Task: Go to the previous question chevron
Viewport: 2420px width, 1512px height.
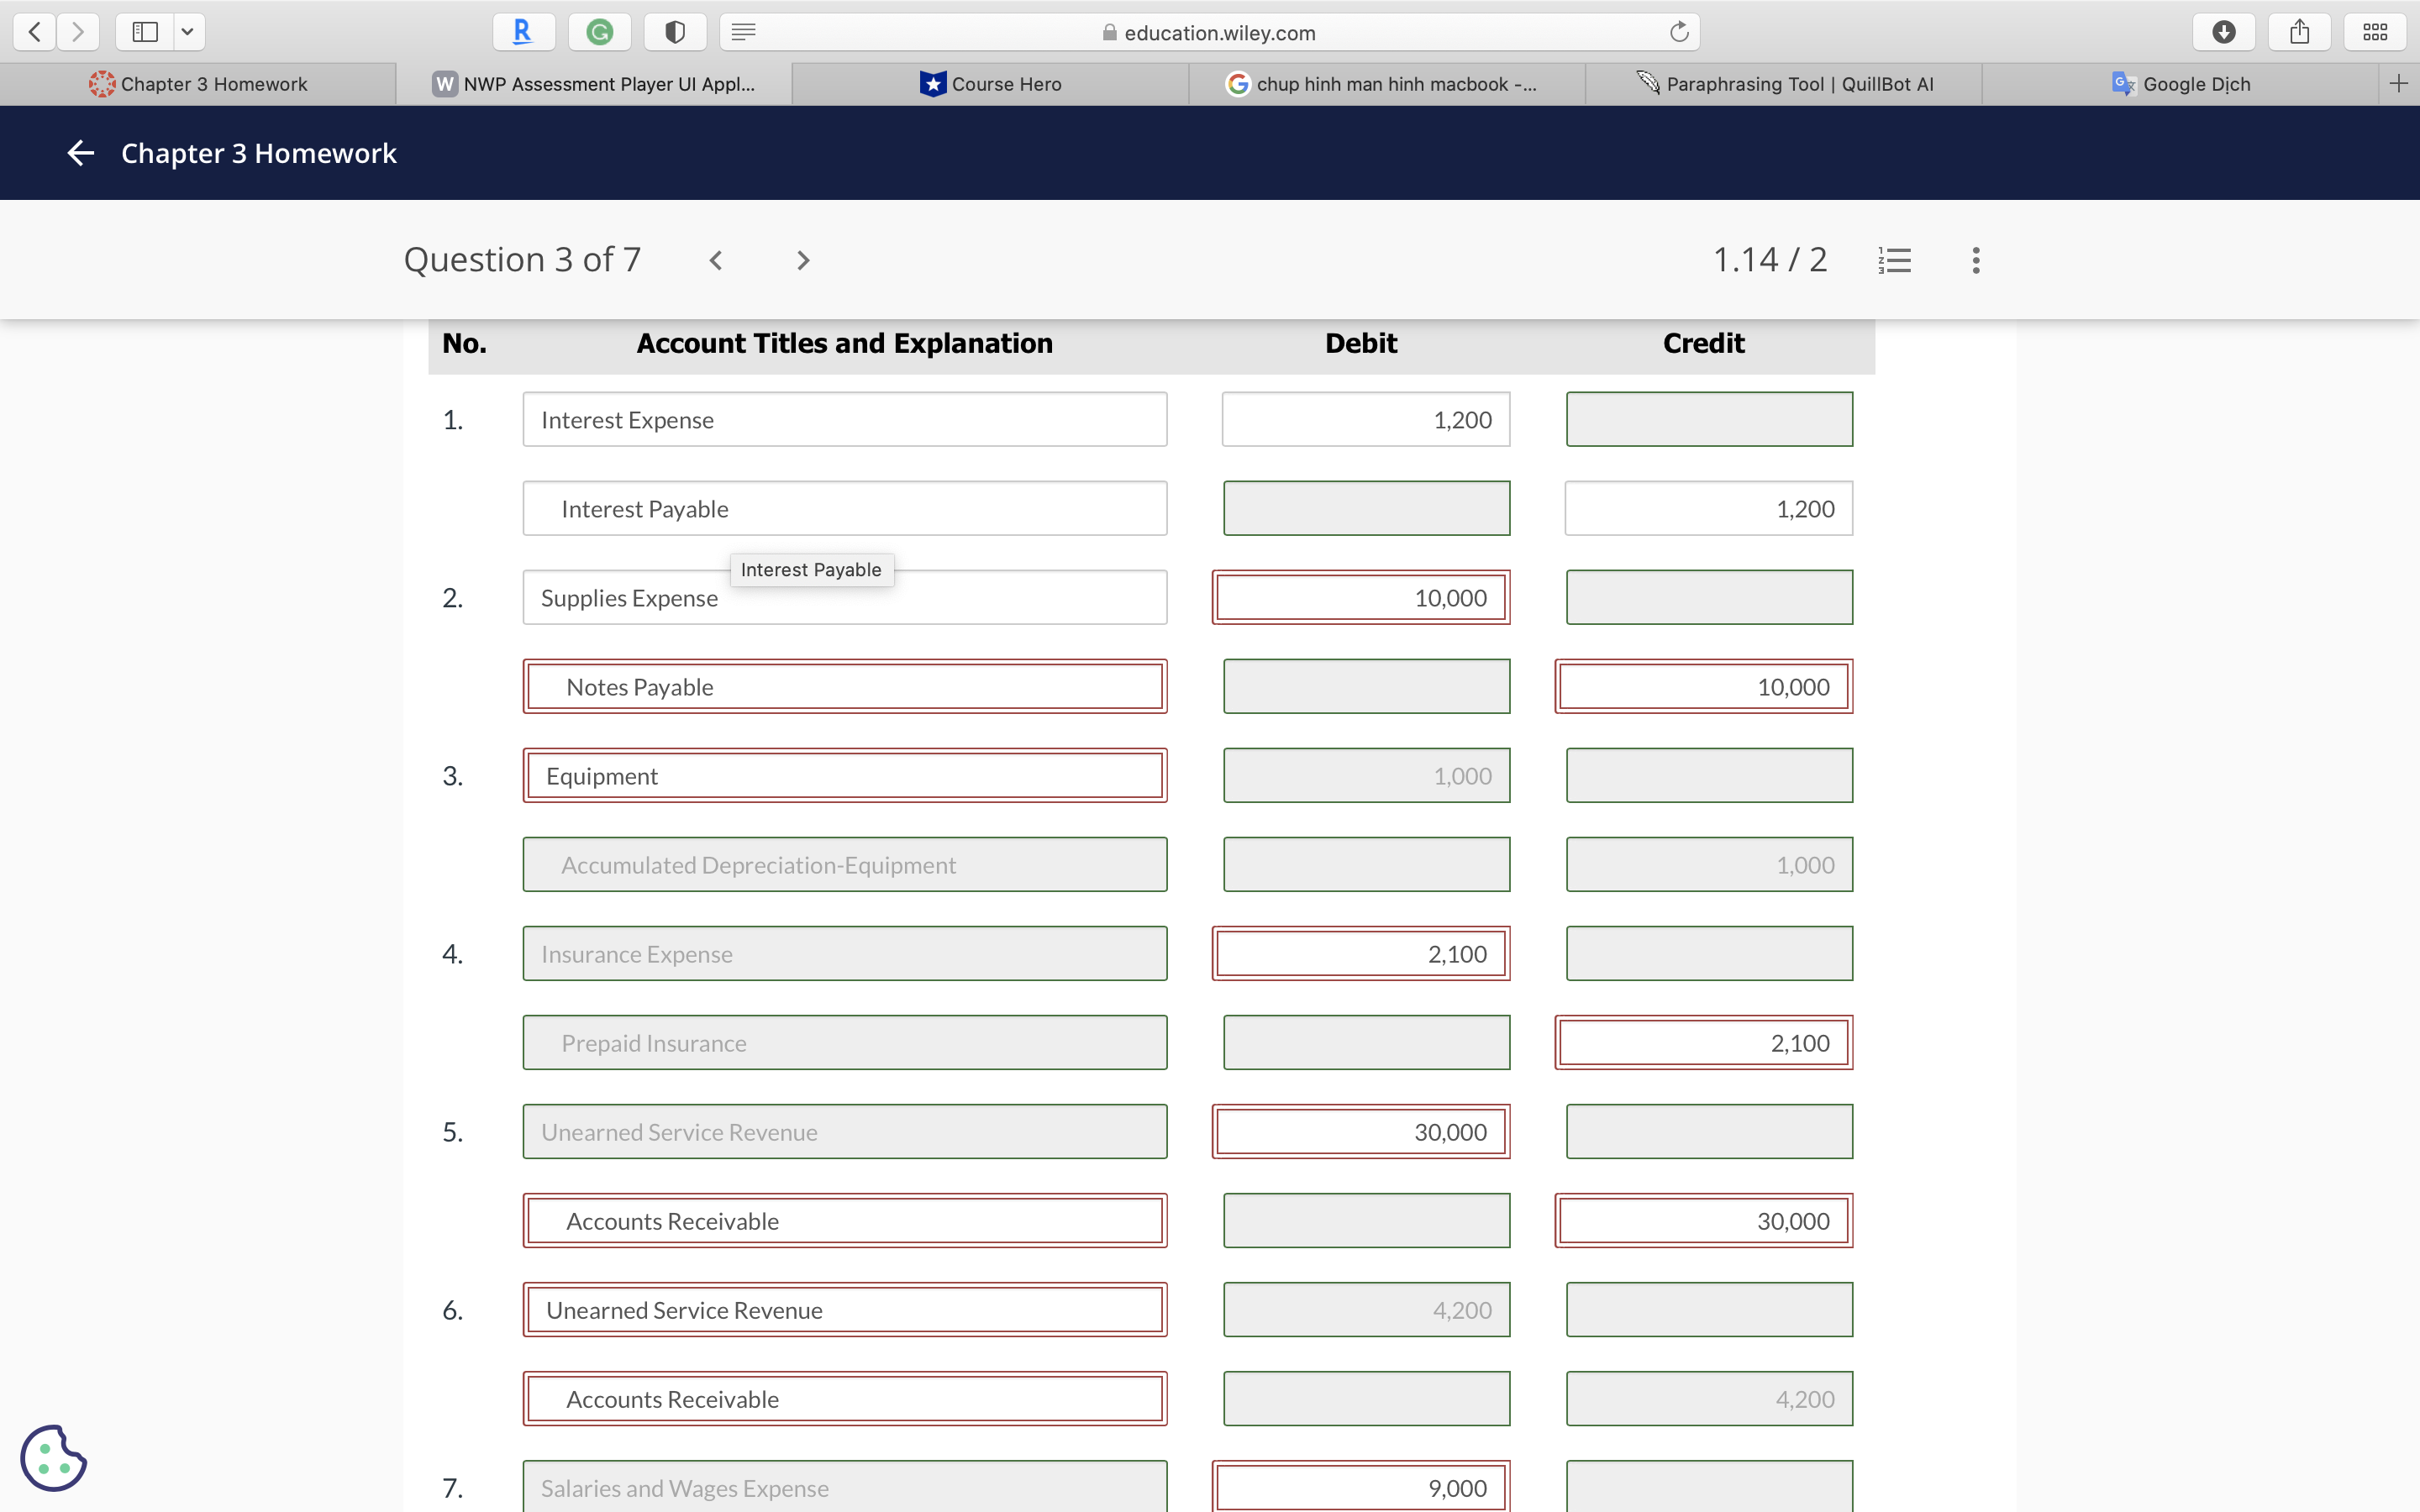Action: point(716,261)
